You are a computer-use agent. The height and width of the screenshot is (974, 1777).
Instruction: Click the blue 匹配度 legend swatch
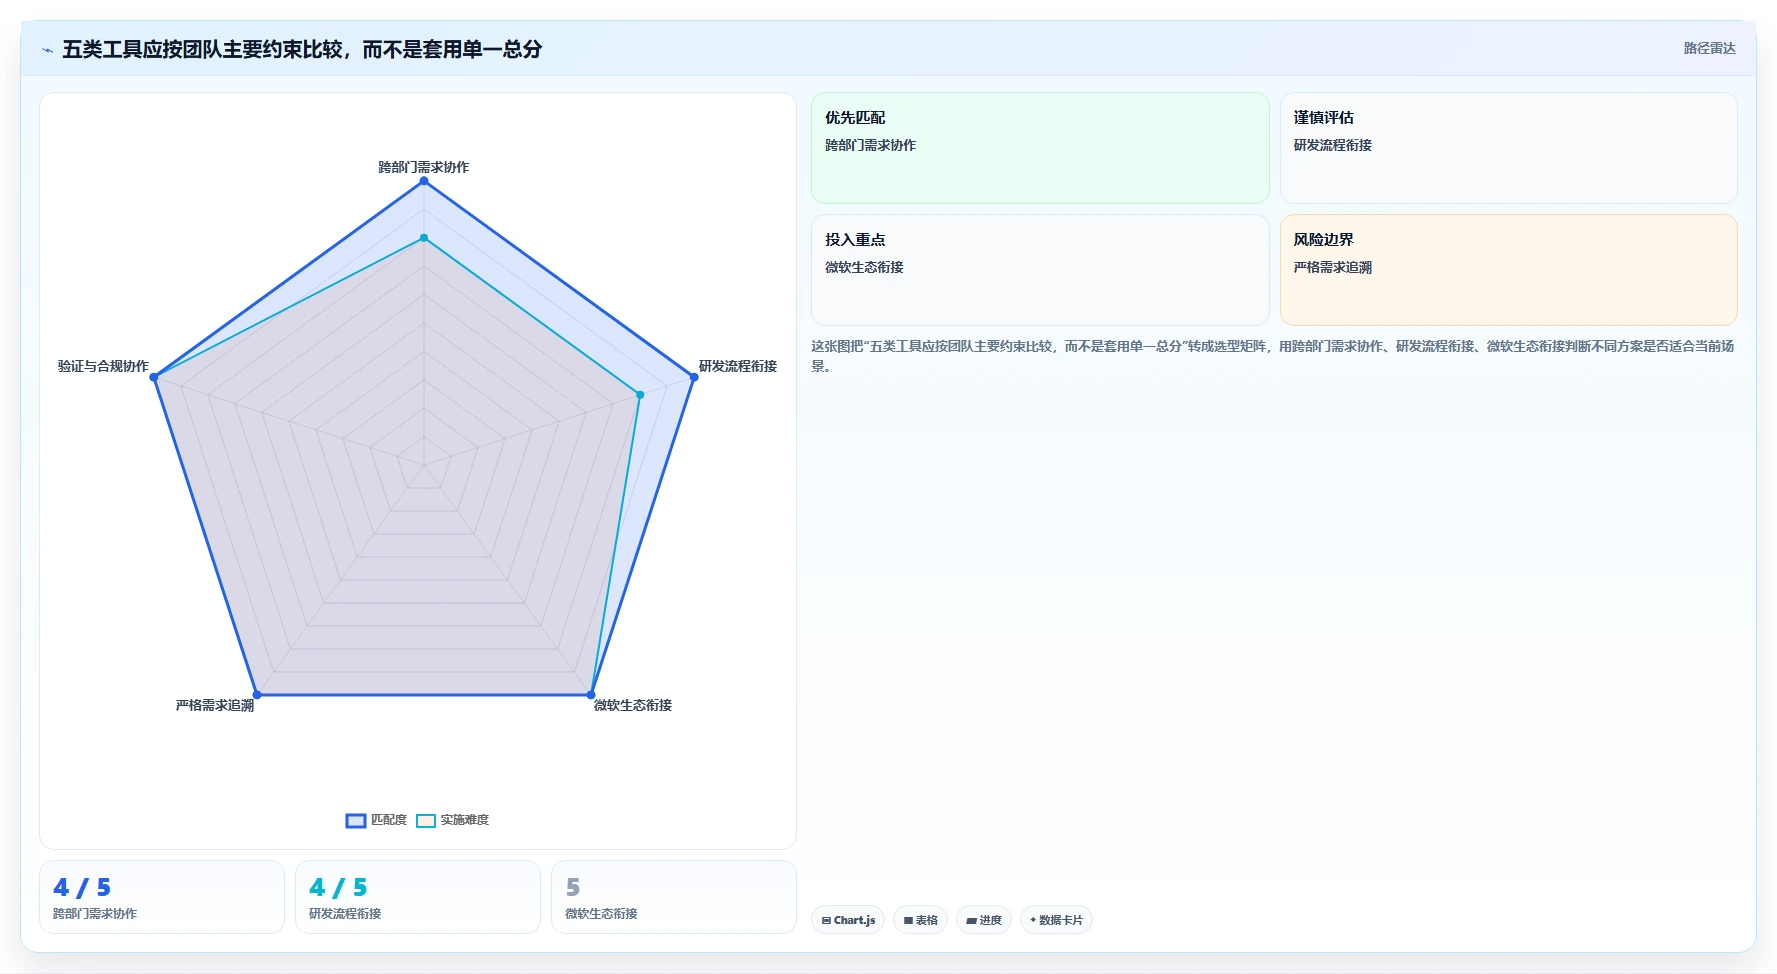(x=356, y=821)
